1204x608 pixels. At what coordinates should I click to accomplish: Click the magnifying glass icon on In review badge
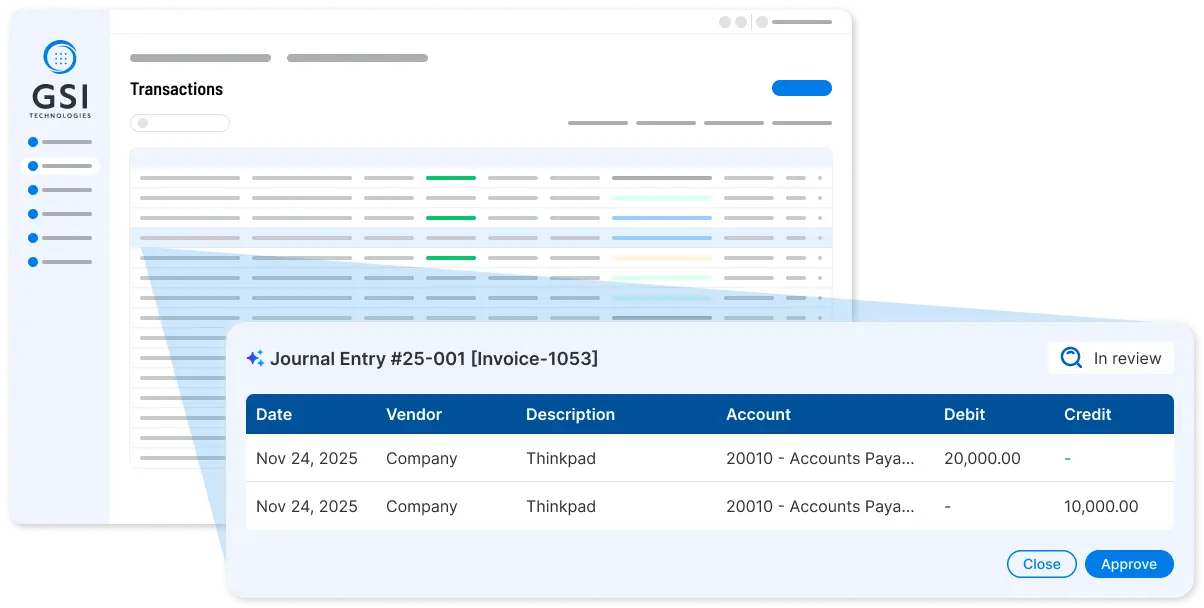point(1069,357)
